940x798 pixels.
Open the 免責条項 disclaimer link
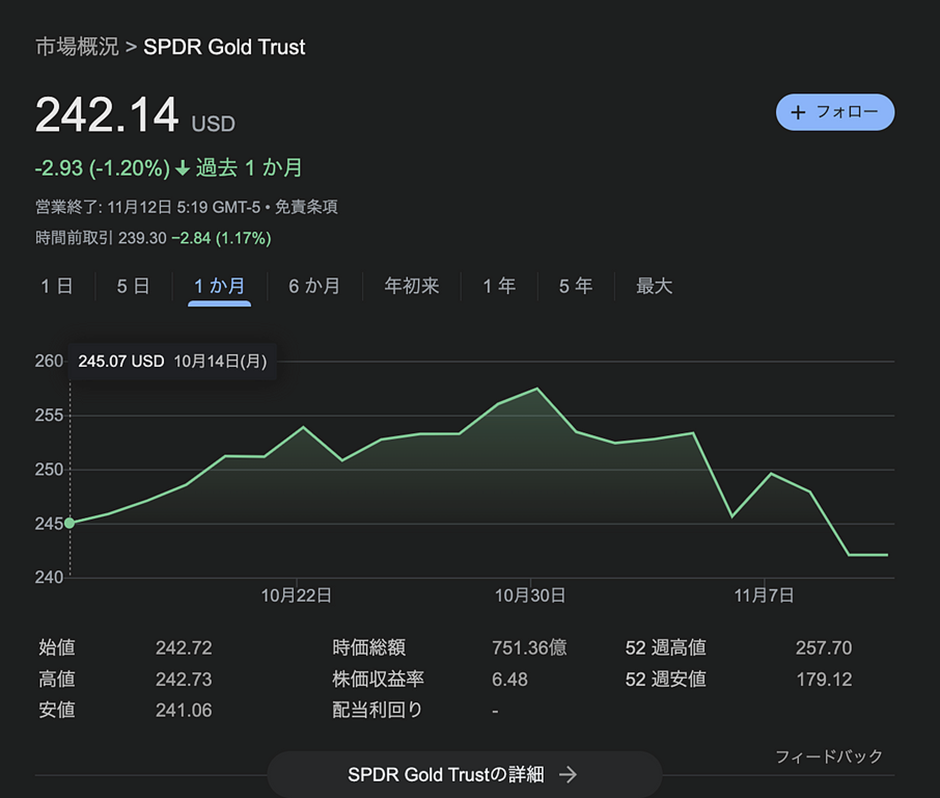tap(306, 207)
